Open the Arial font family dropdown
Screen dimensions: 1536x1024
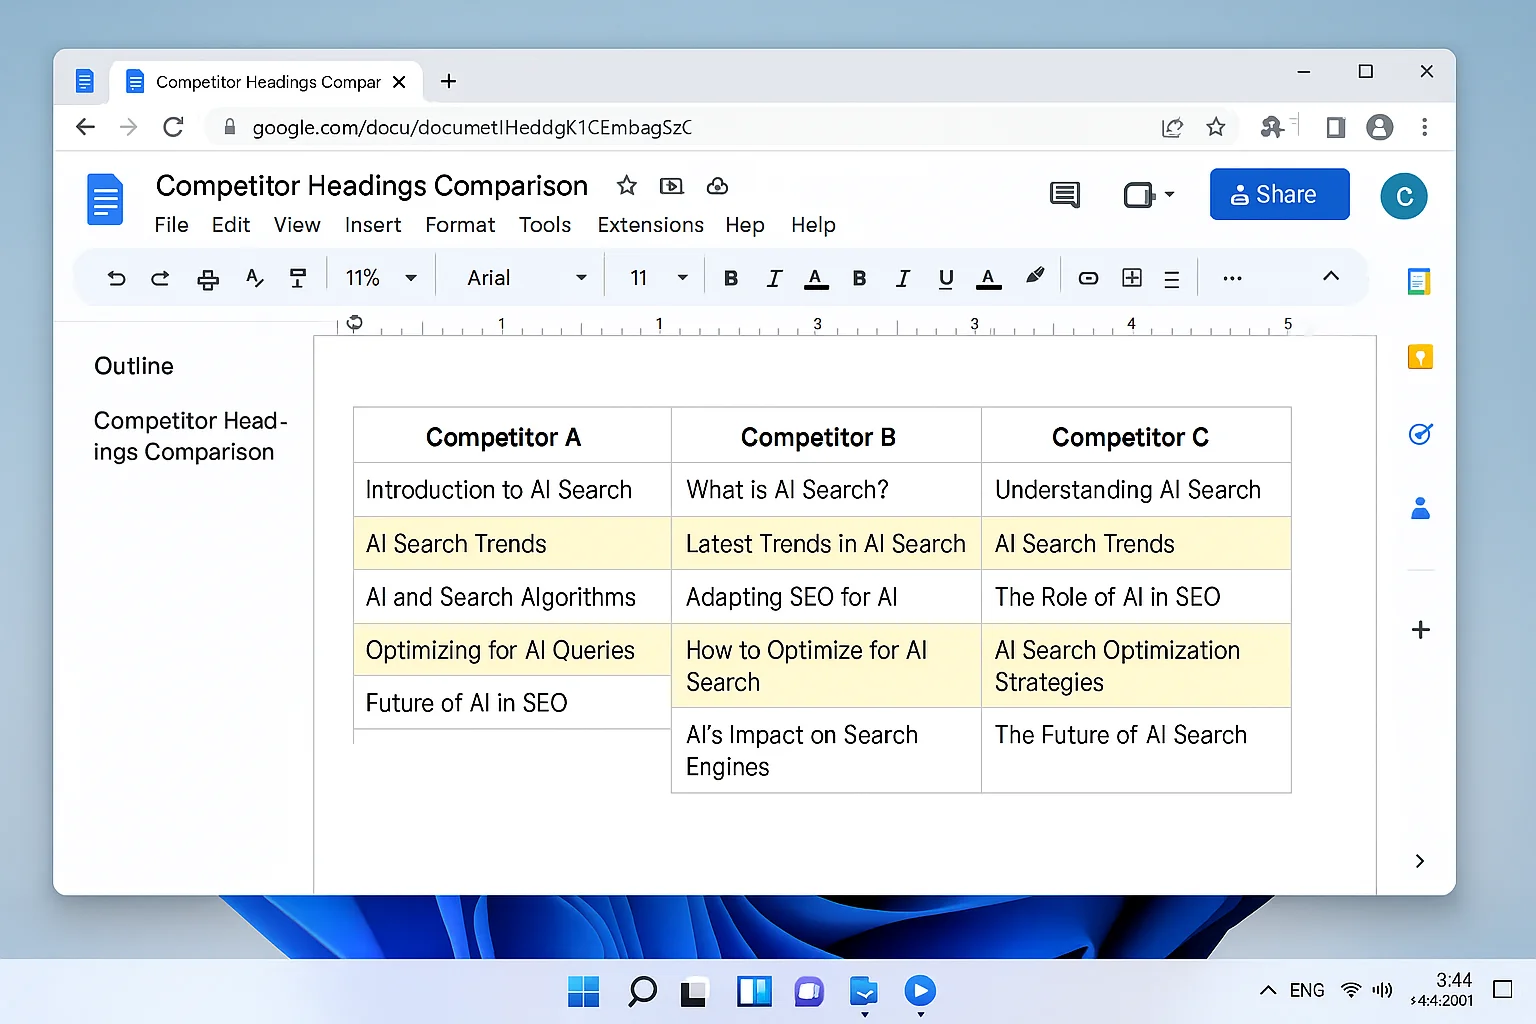(520, 277)
